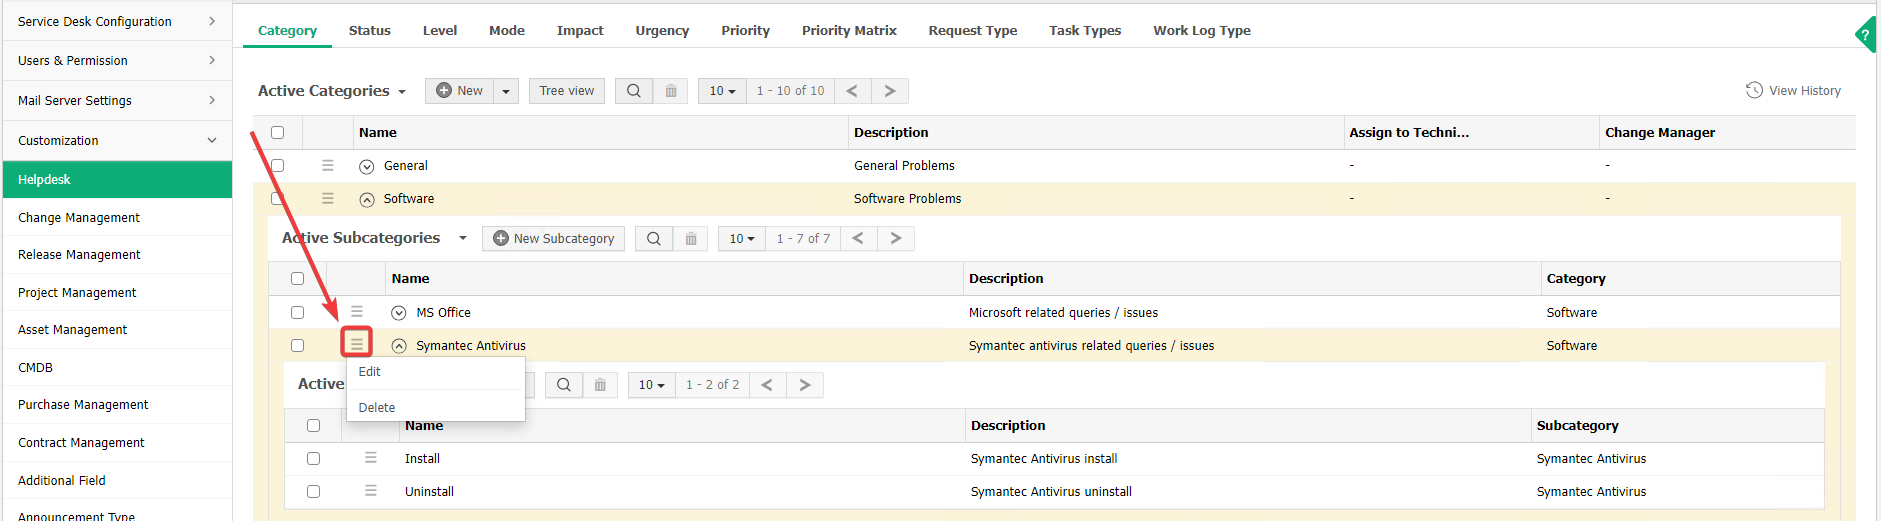Open hamburger menu for General category
The image size is (1881, 521).
(328, 166)
